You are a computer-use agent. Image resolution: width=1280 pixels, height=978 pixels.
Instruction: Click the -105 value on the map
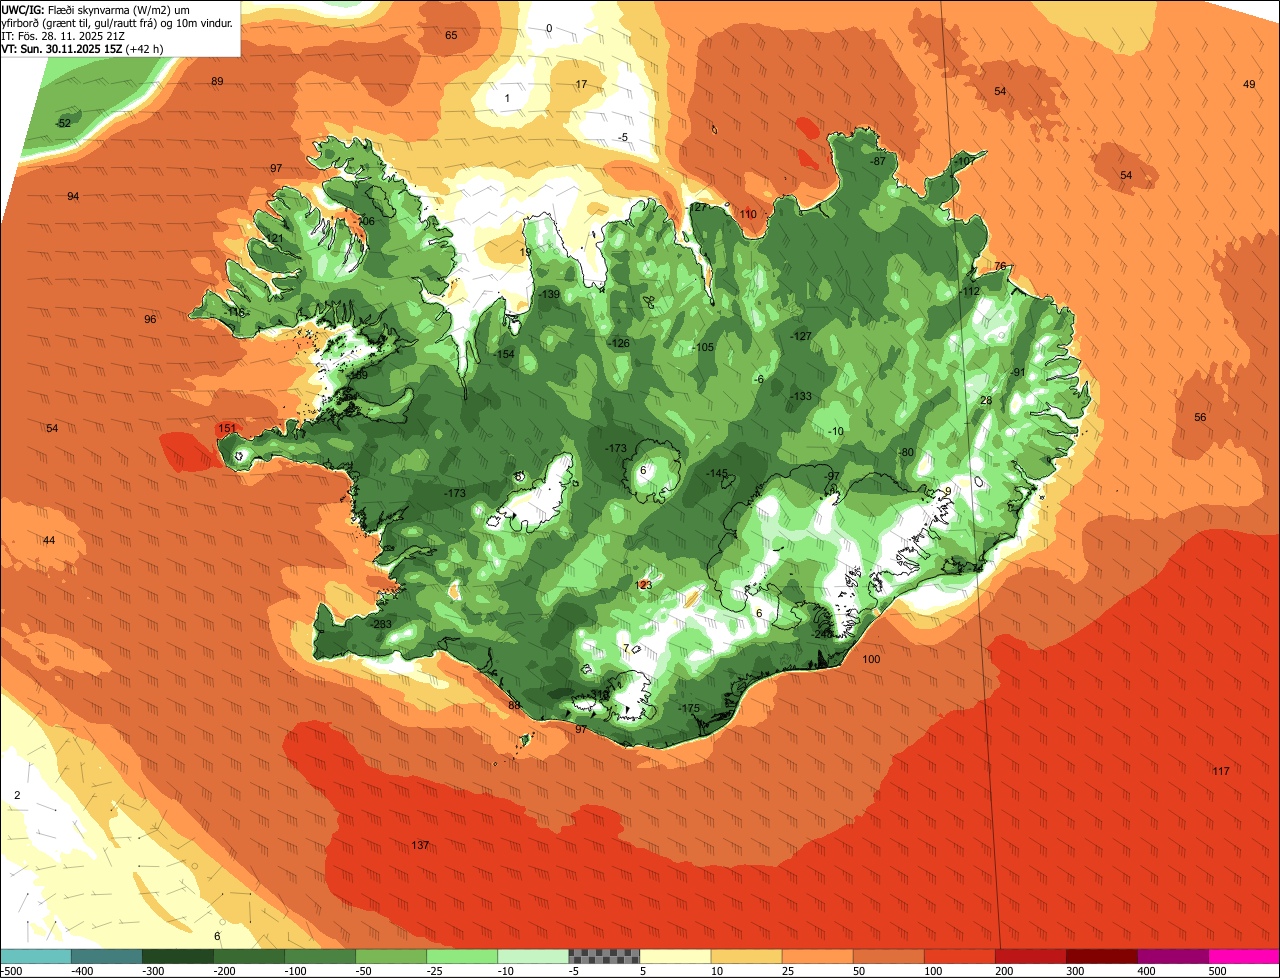coord(703,347)
